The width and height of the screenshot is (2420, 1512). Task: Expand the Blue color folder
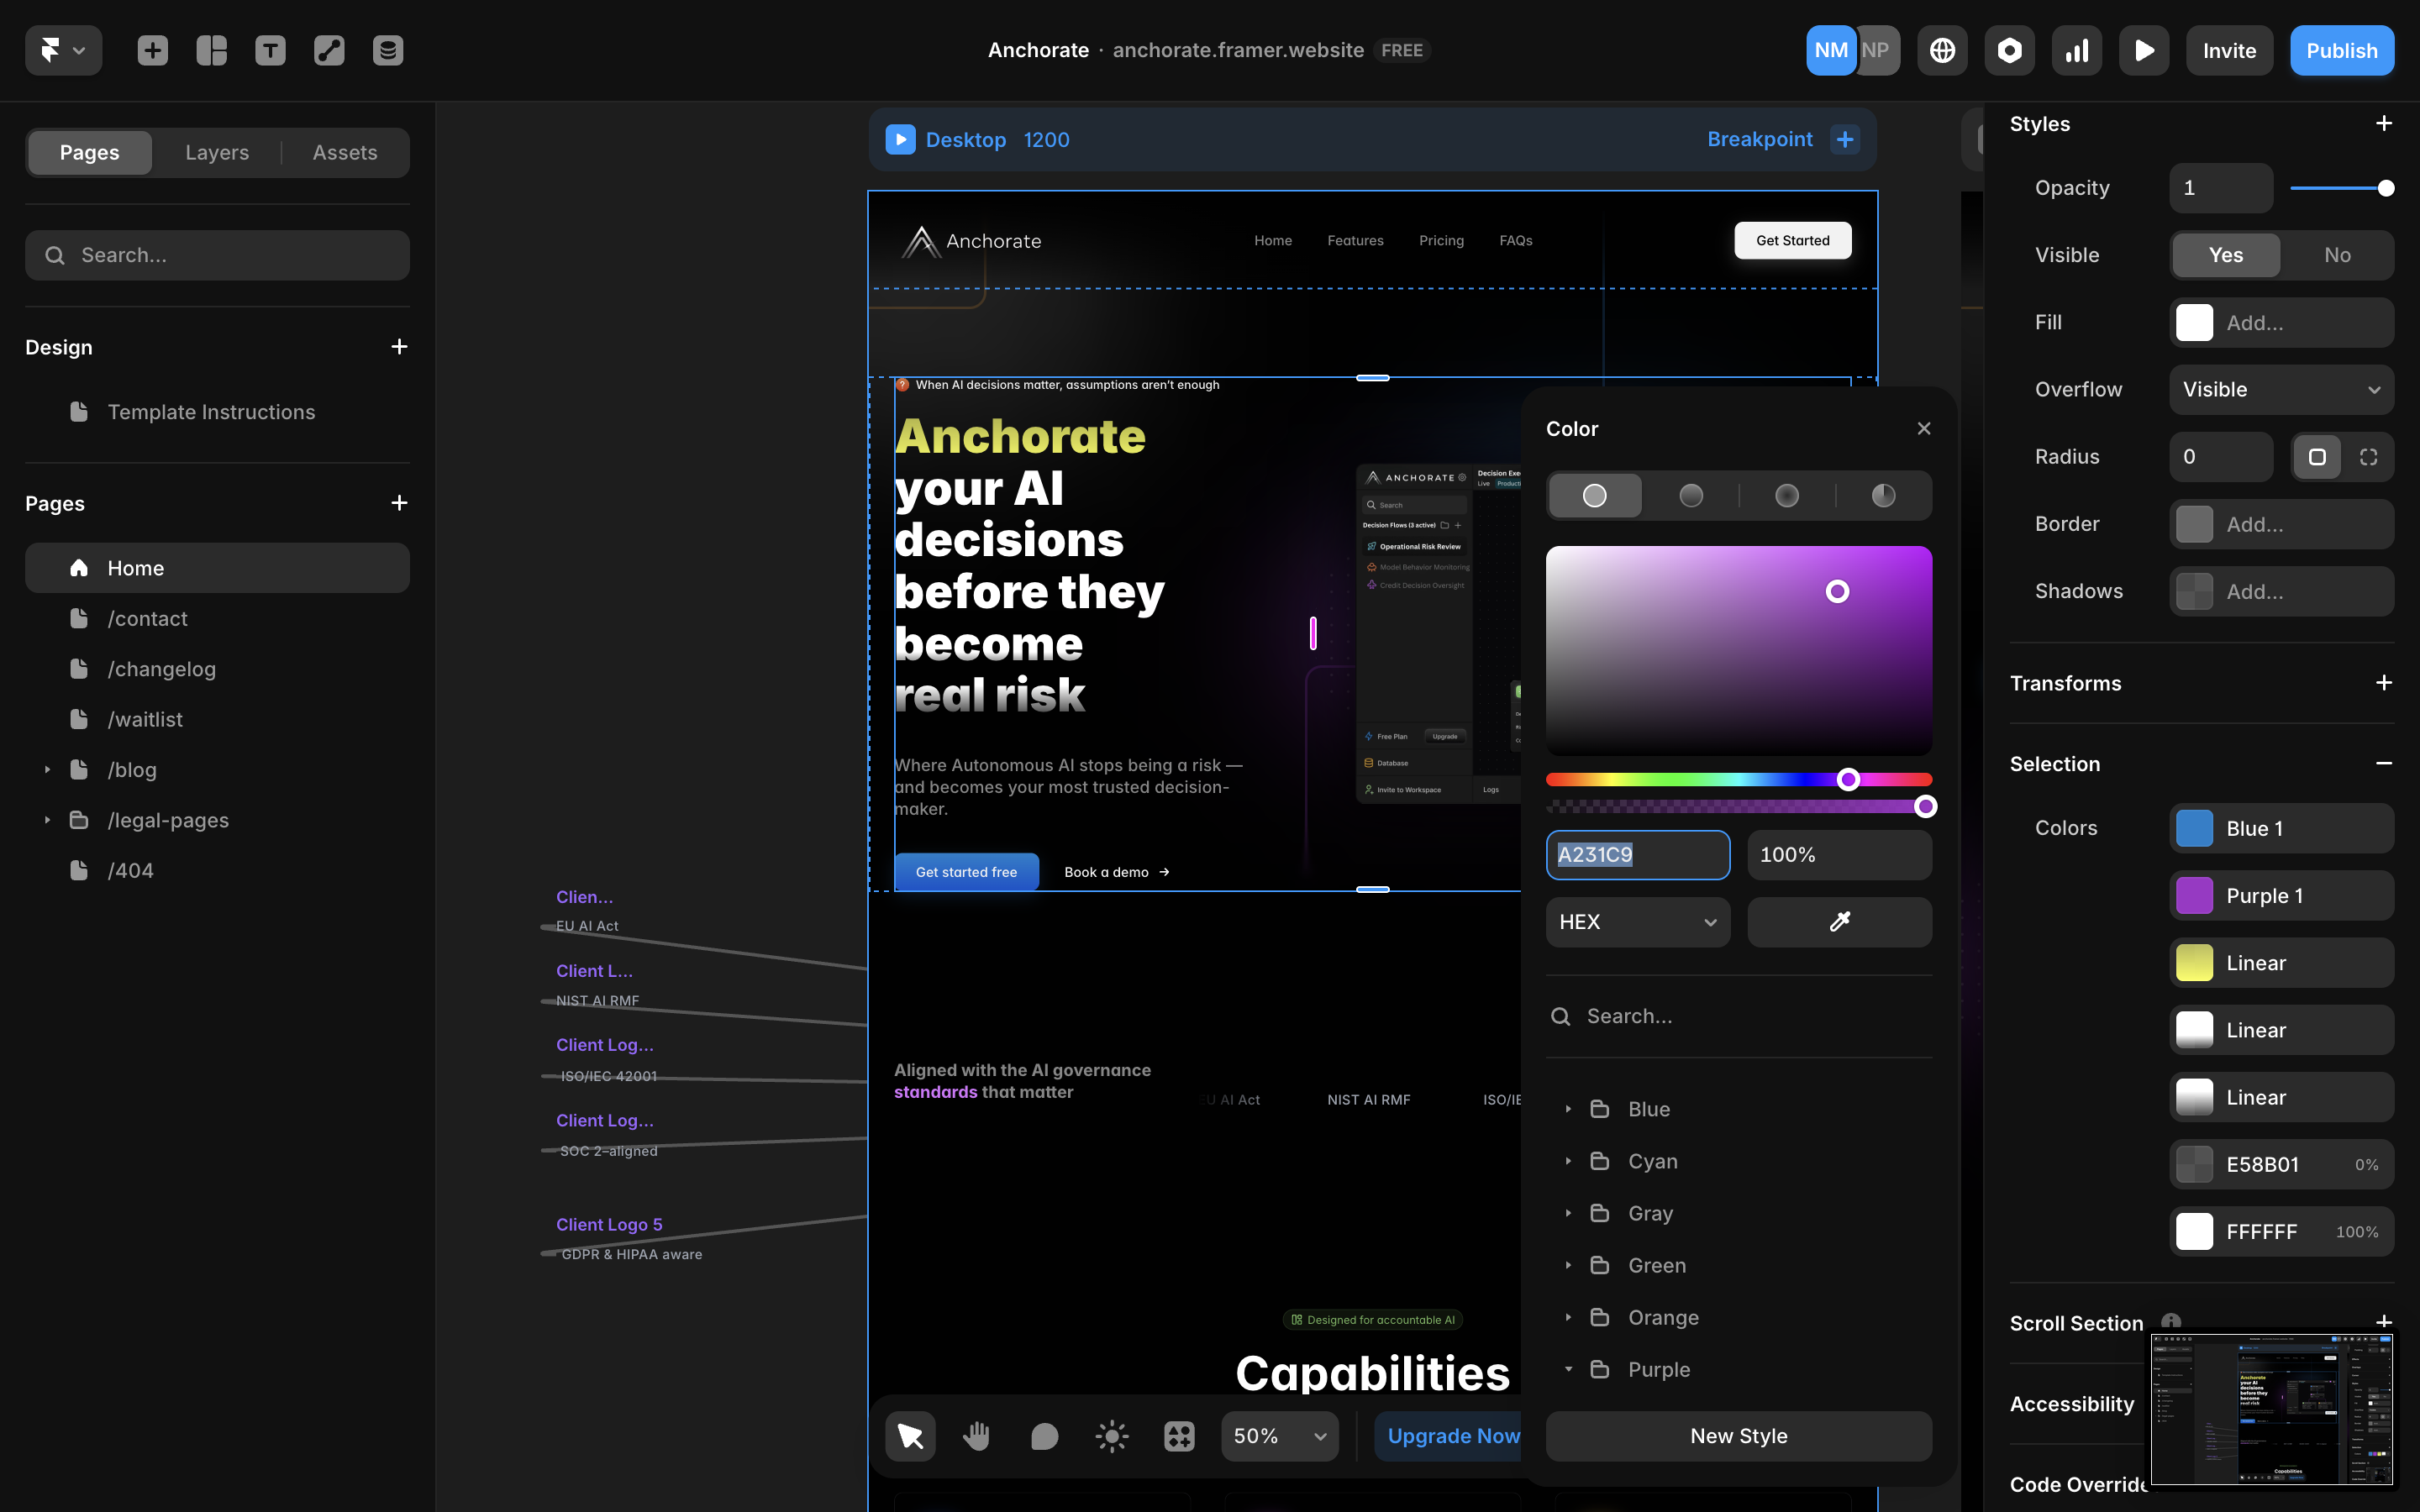[x=1568, y=1109]
